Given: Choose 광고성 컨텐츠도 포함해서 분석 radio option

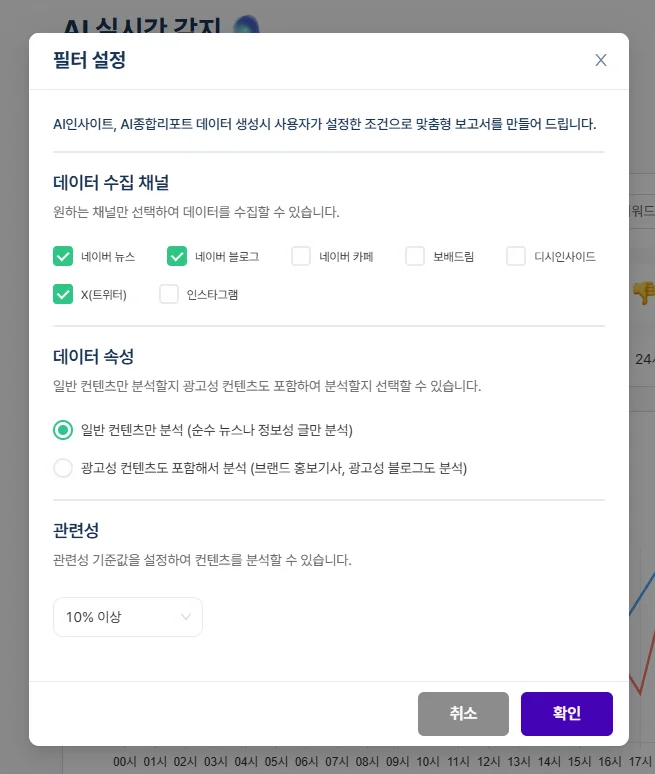Looking at the screenshot, I should coord(63,467).
